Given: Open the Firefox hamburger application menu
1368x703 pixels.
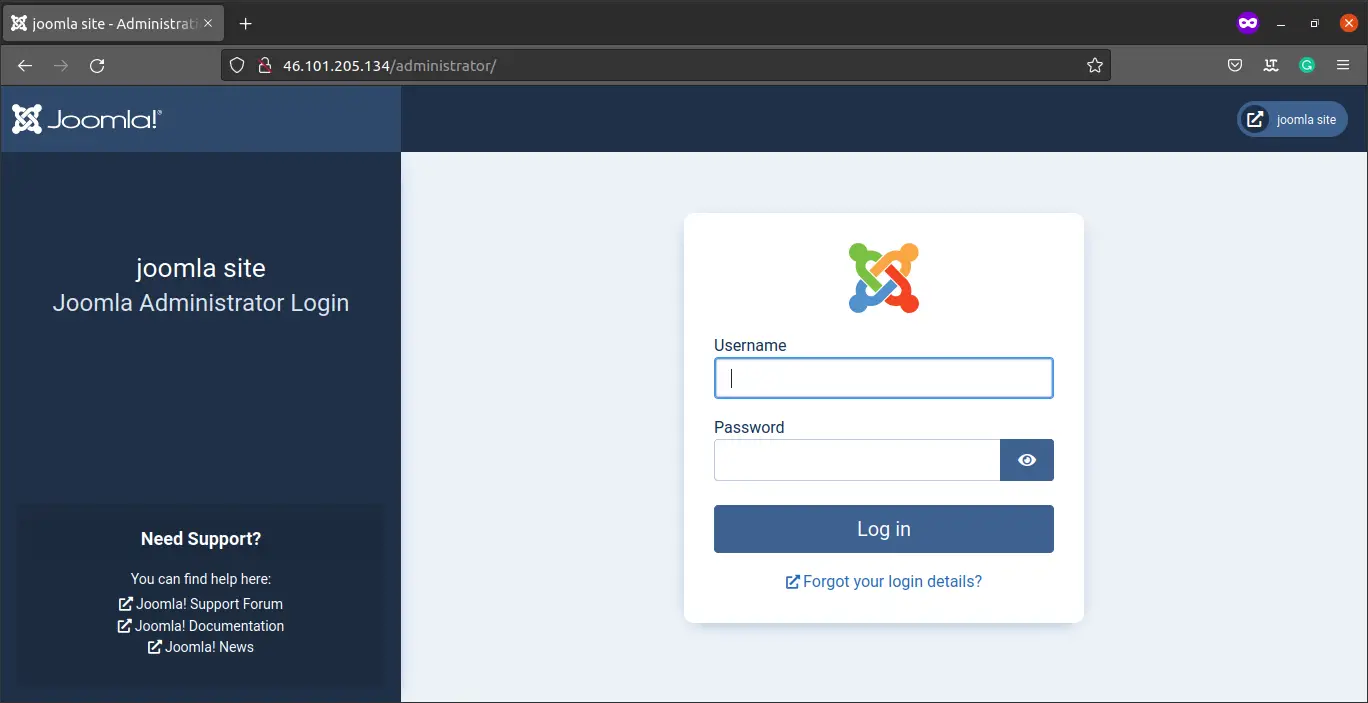Looking at the screenshot, I should click(1343, 65).
